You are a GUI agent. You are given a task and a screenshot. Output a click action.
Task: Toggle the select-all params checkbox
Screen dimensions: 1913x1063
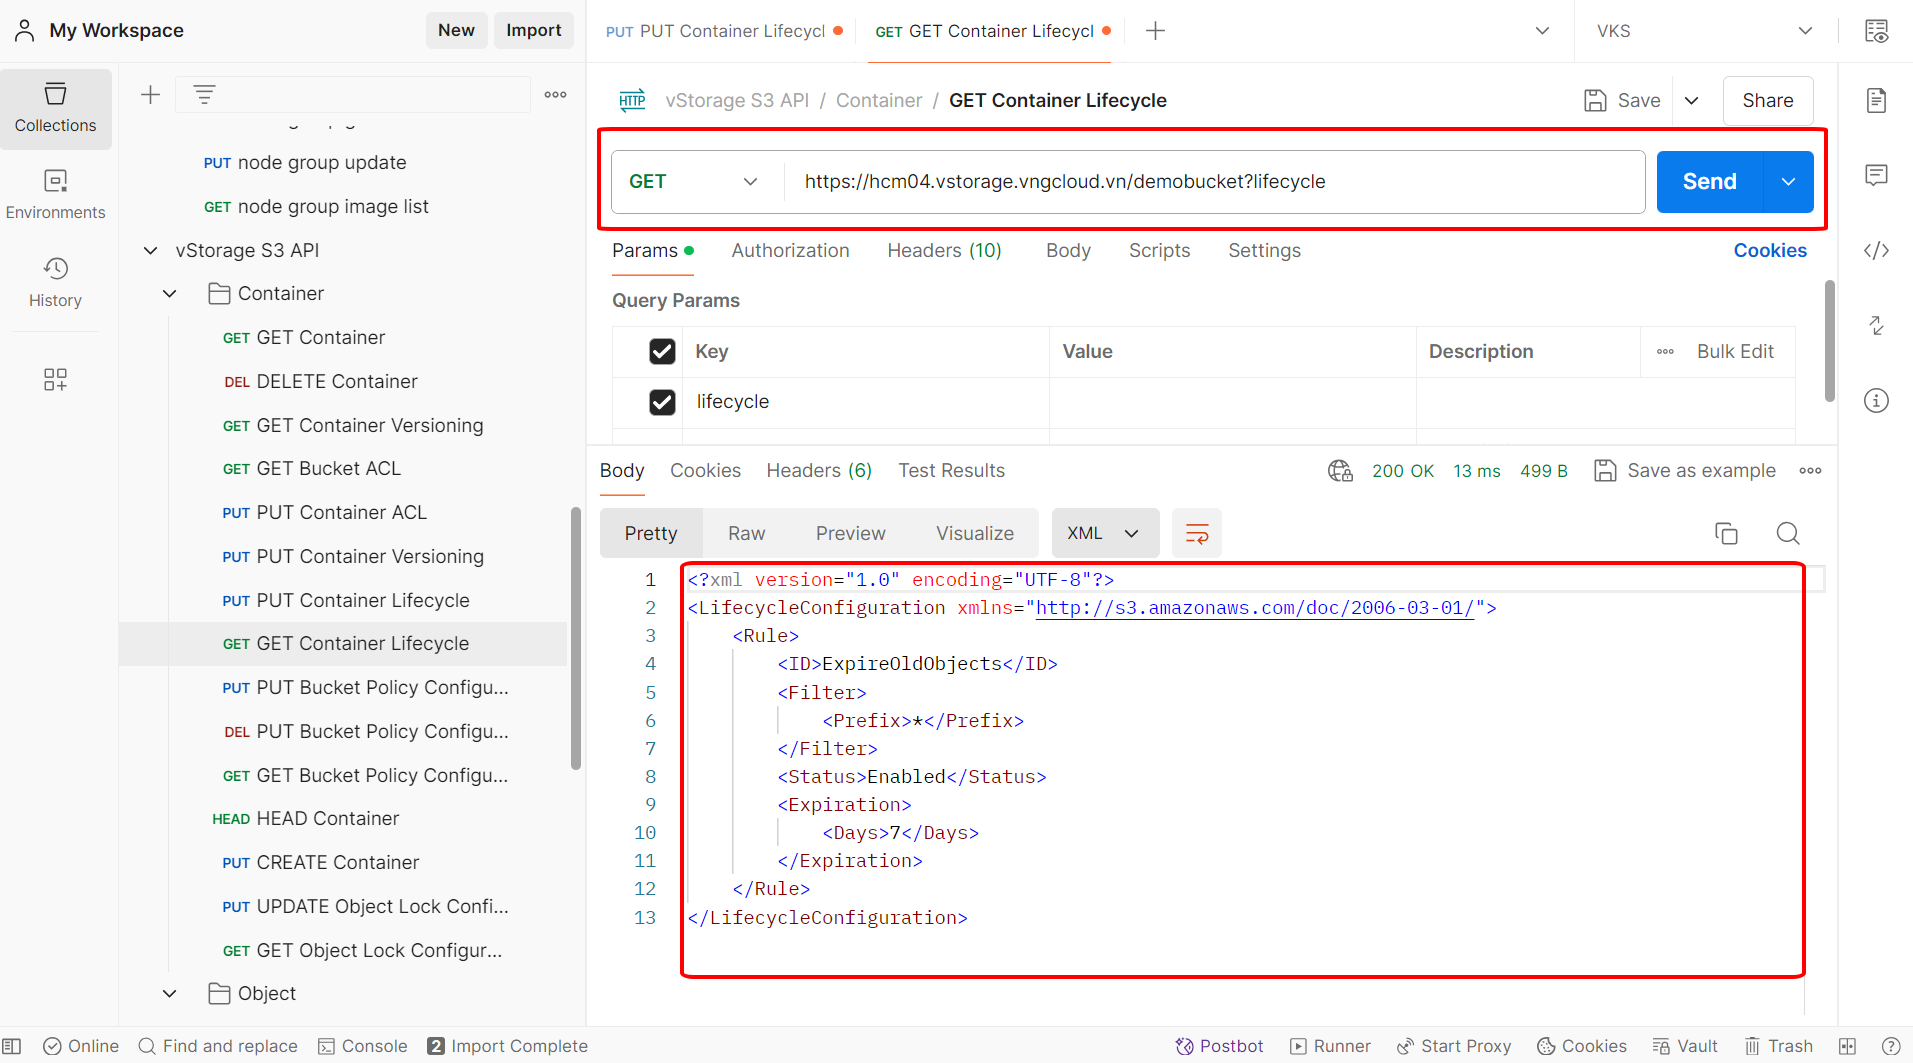pyautogui.click(x=662, y=351)
